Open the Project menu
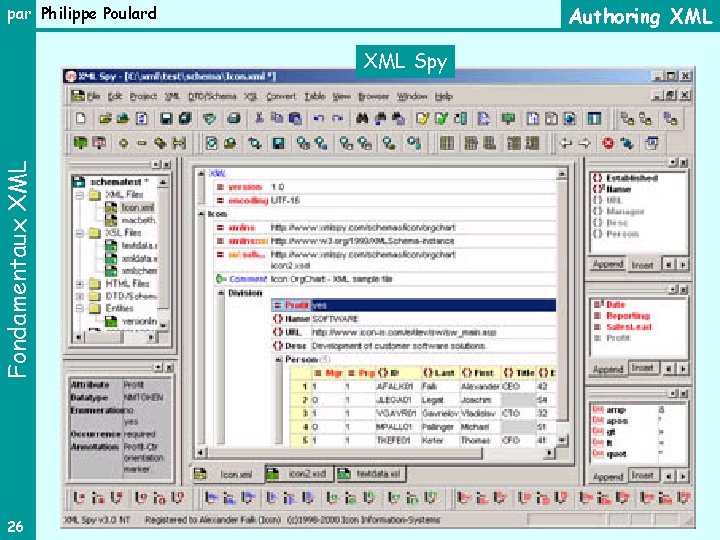 143,96
